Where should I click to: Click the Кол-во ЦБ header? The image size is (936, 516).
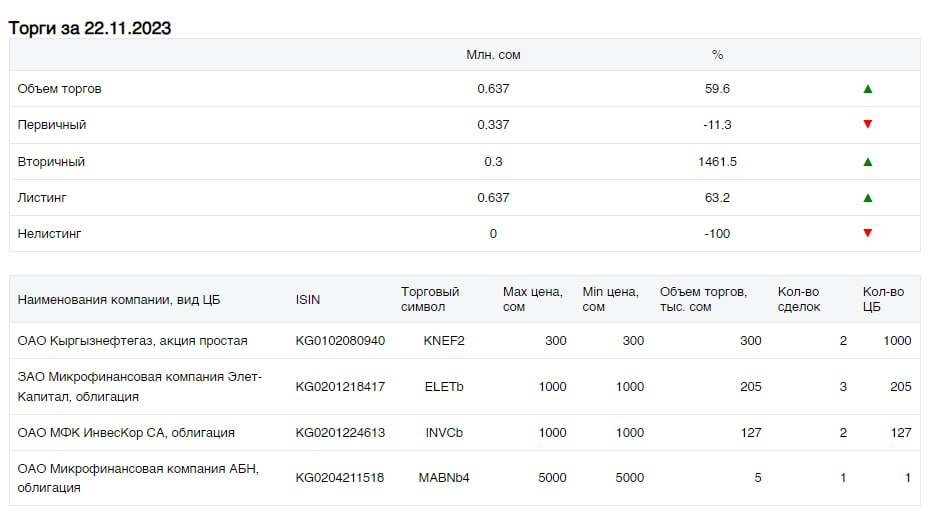(x=883, y=299)
